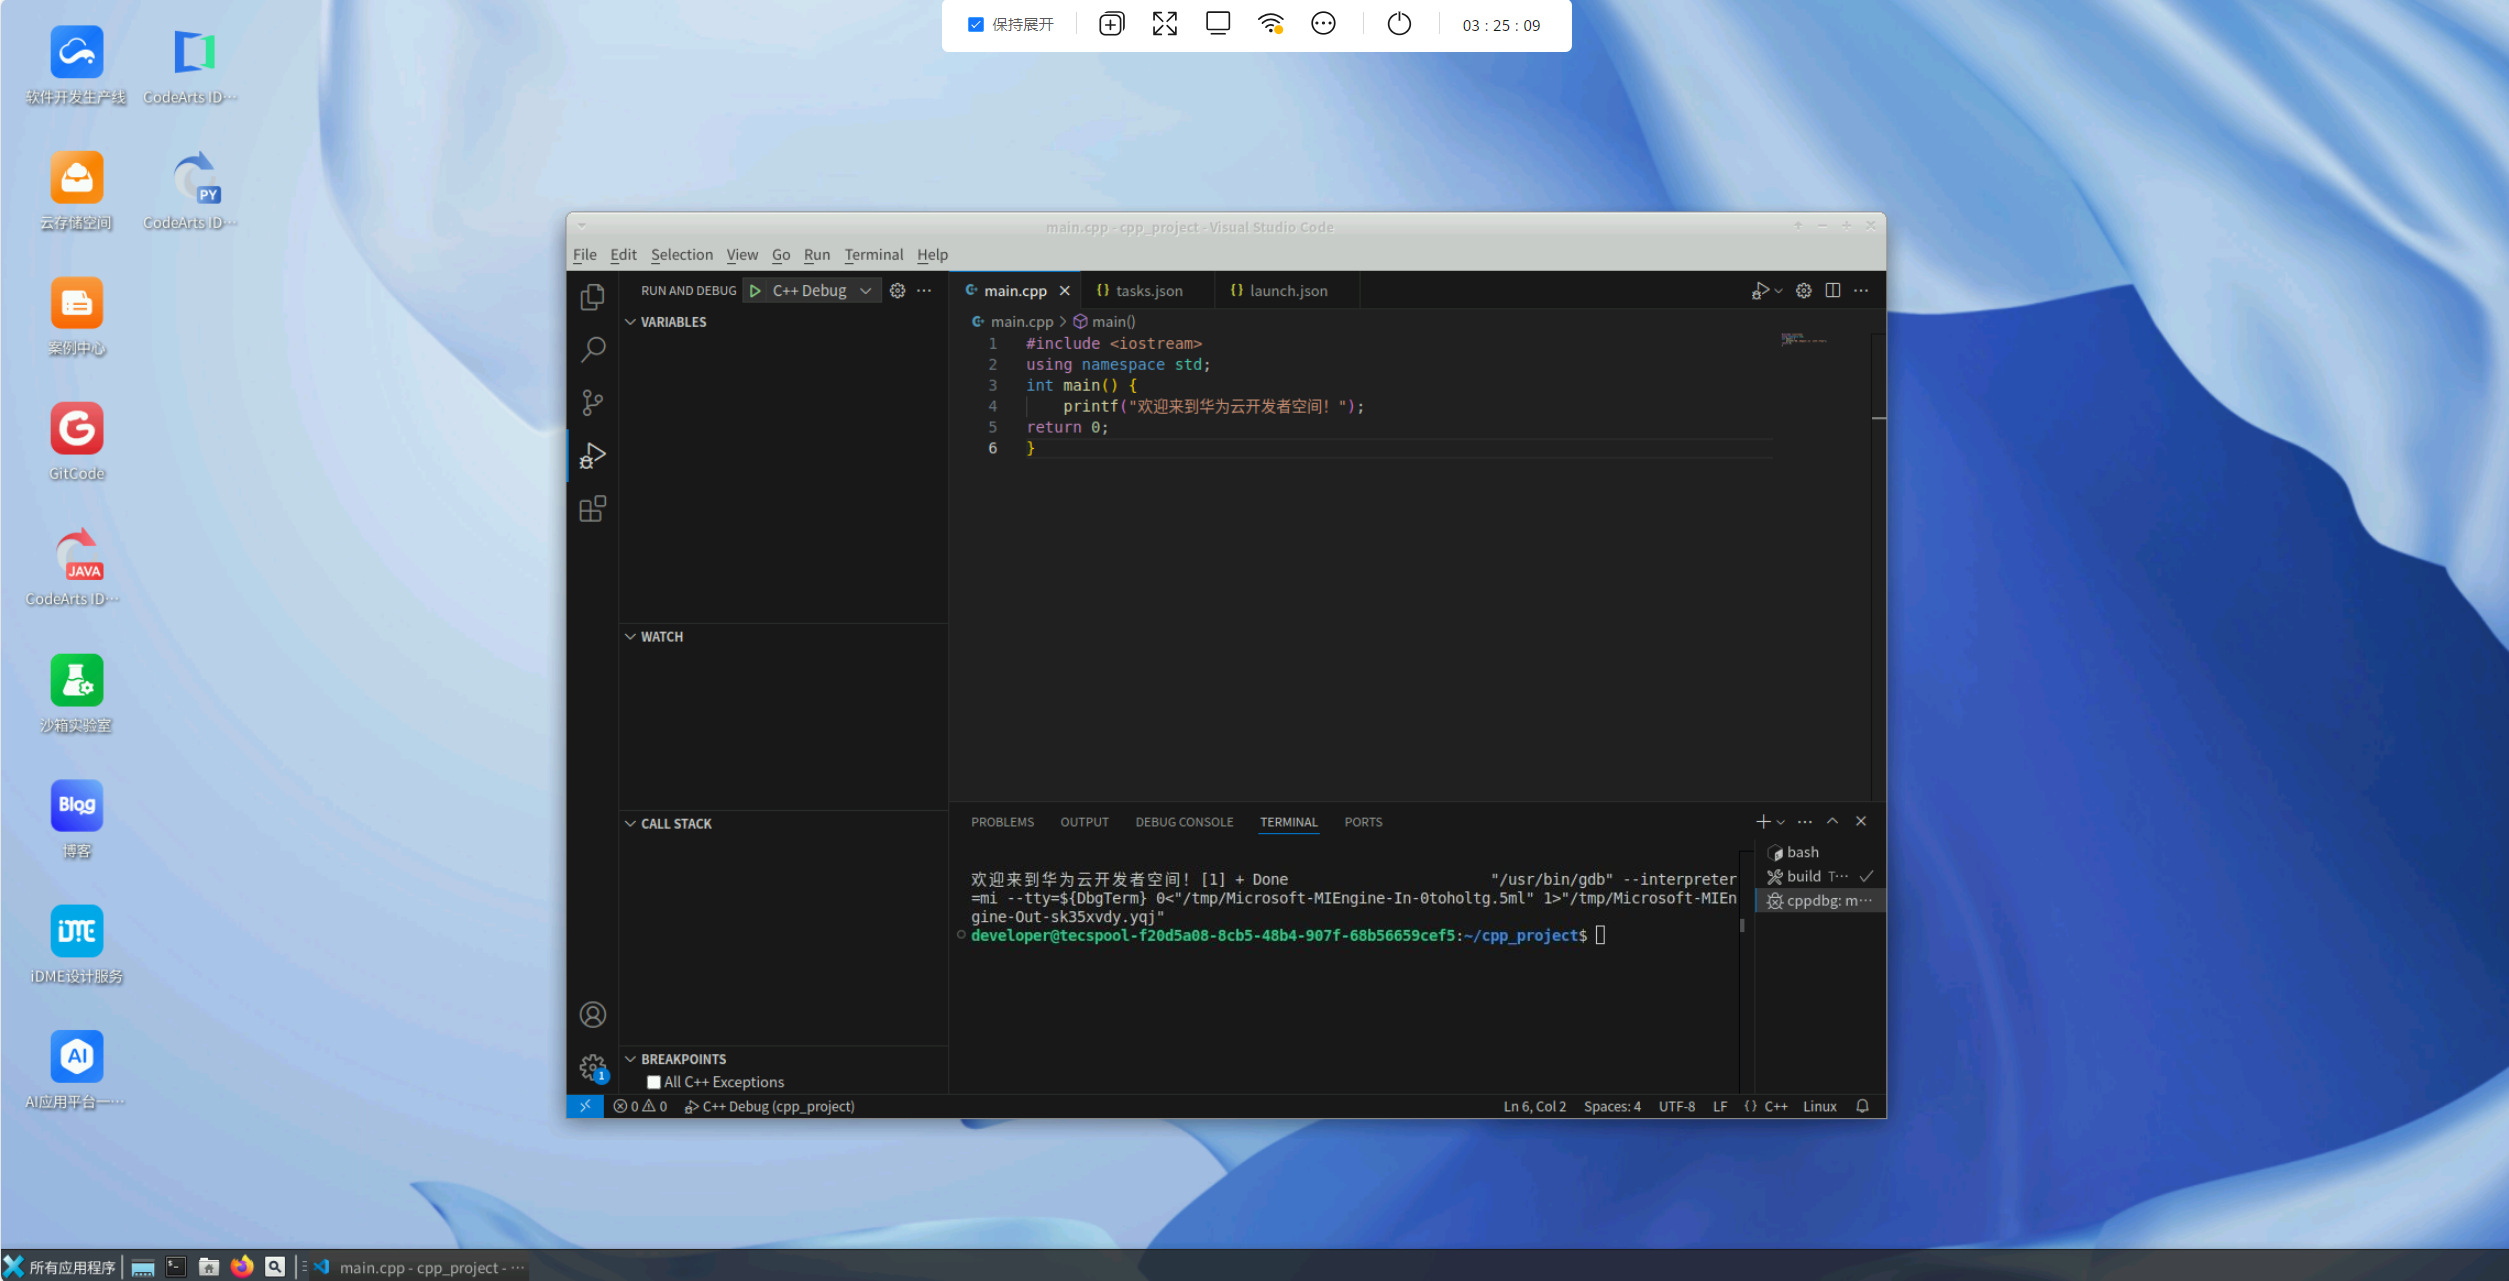Change encoding via UTF-8 status item

tap(1676, 1106)
